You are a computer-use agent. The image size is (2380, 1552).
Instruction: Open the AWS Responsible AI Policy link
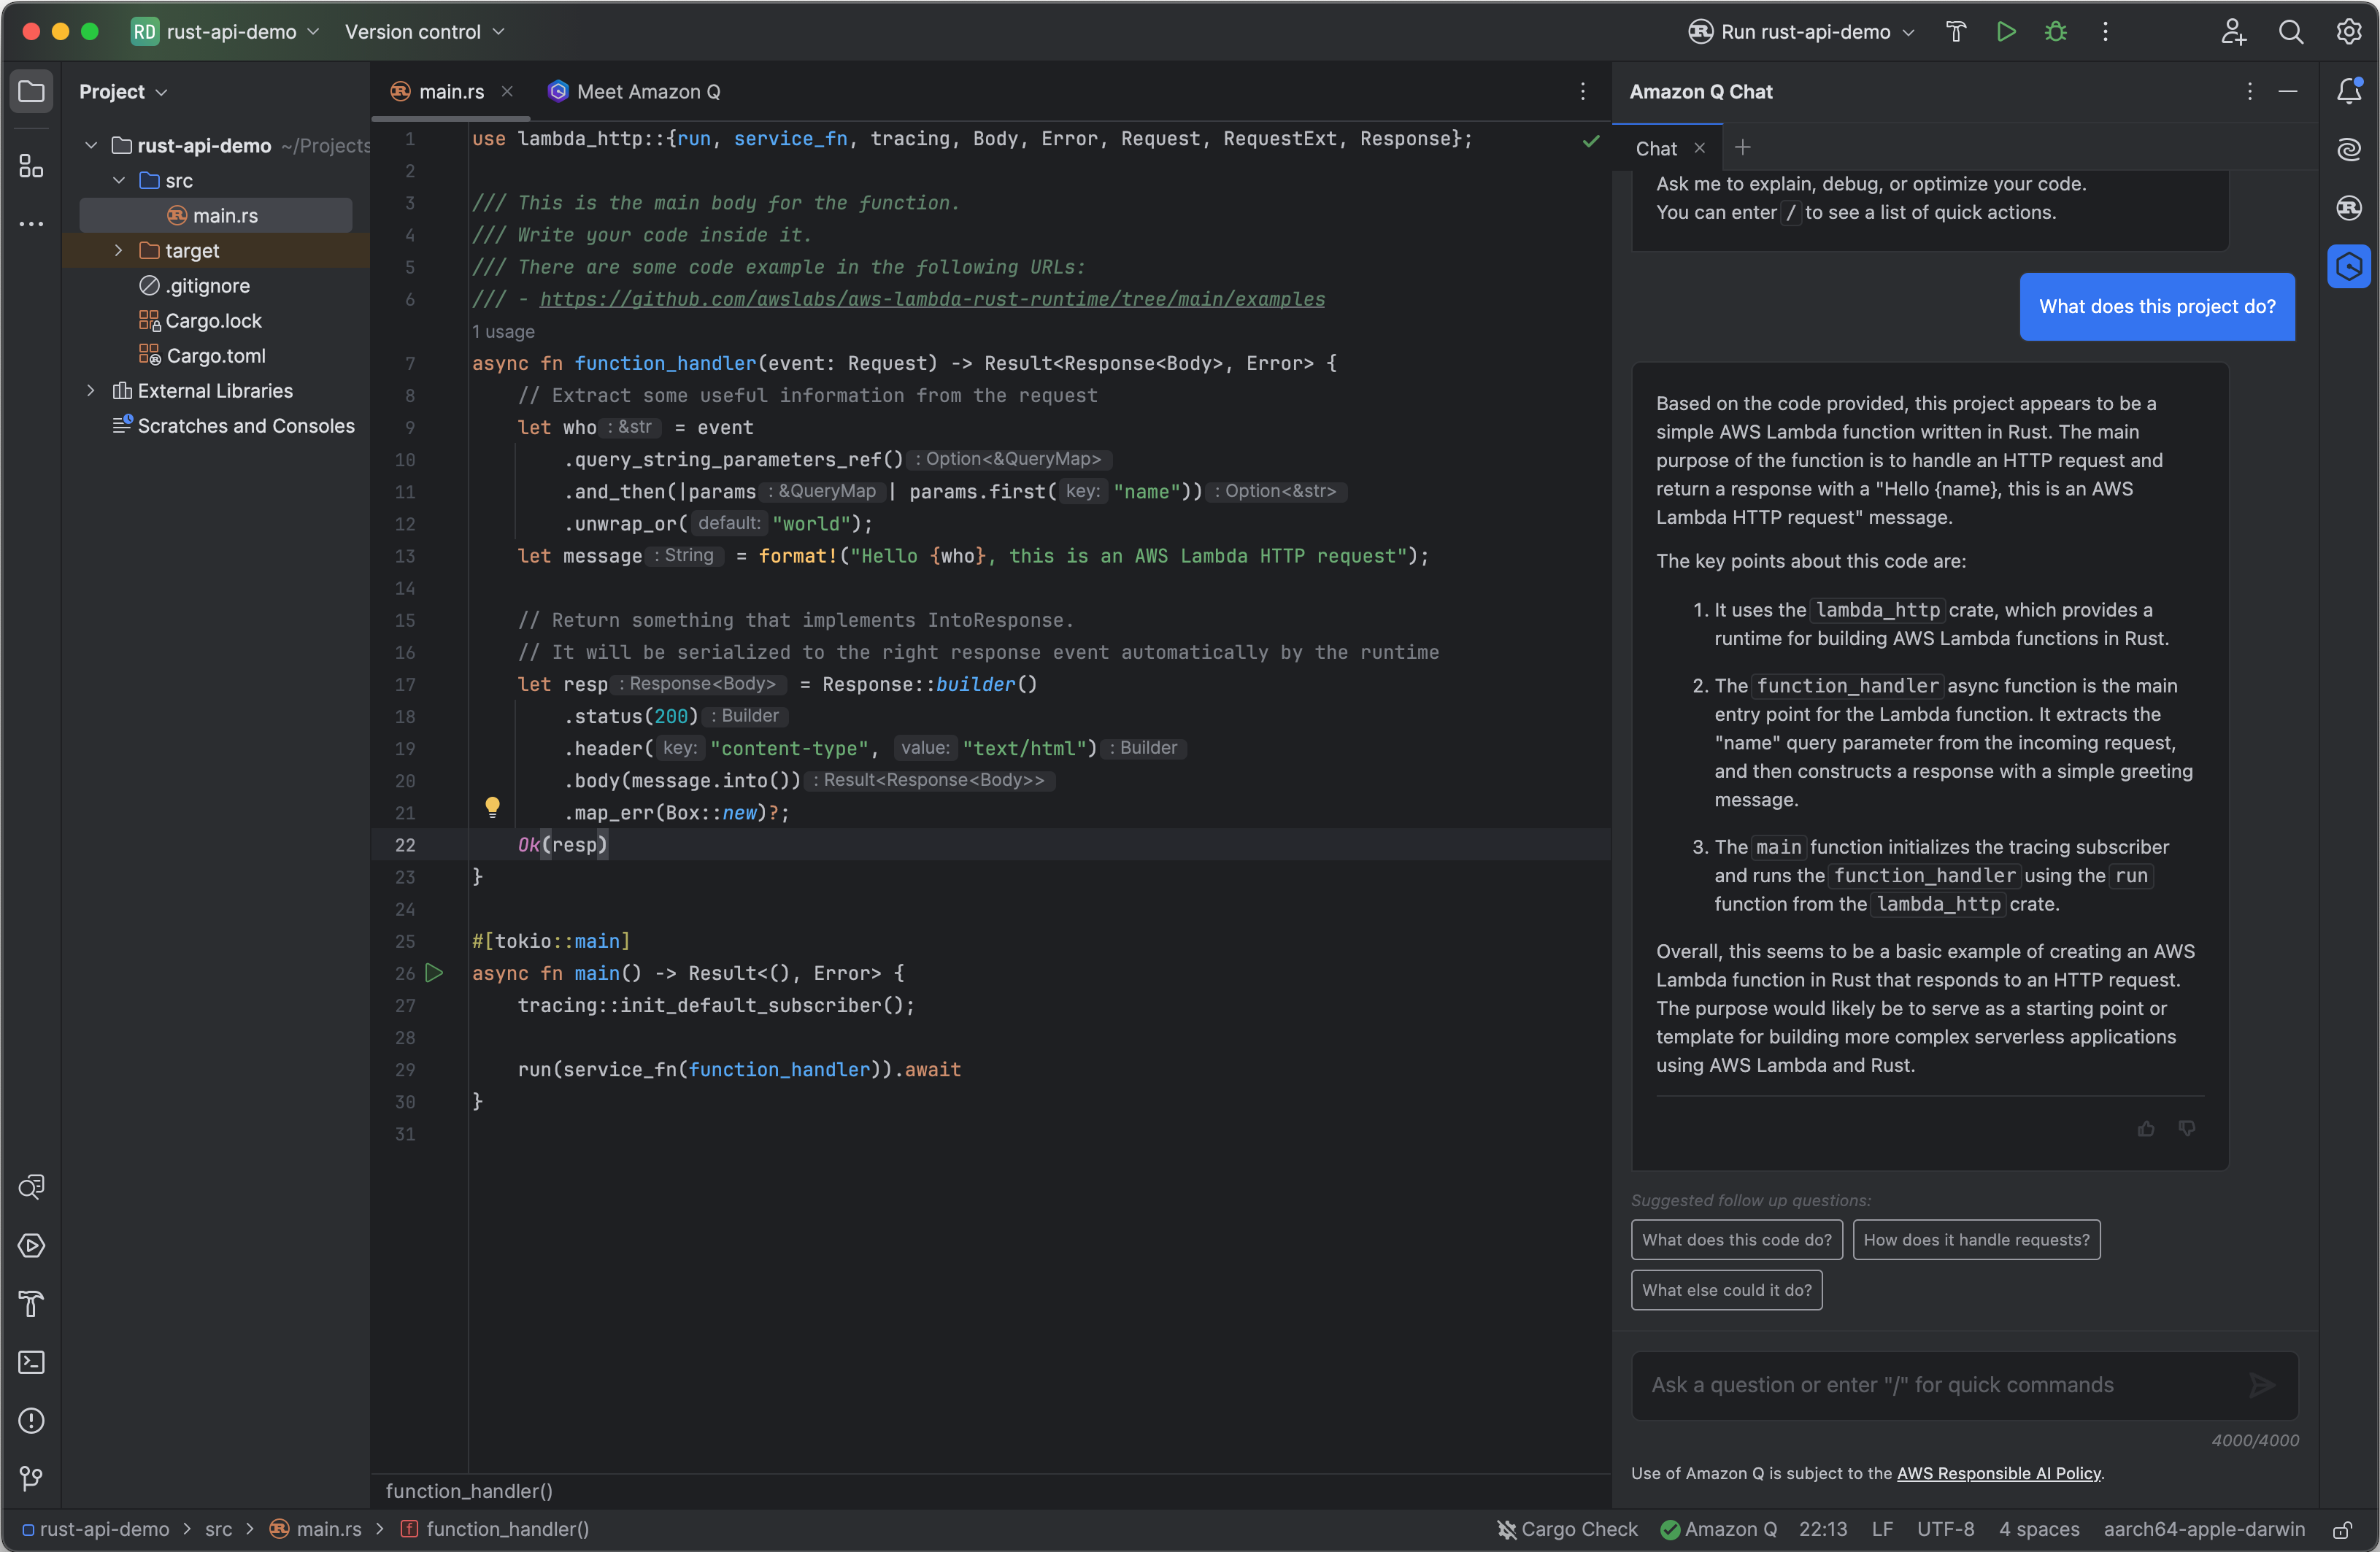(x=1999, y=1473)
